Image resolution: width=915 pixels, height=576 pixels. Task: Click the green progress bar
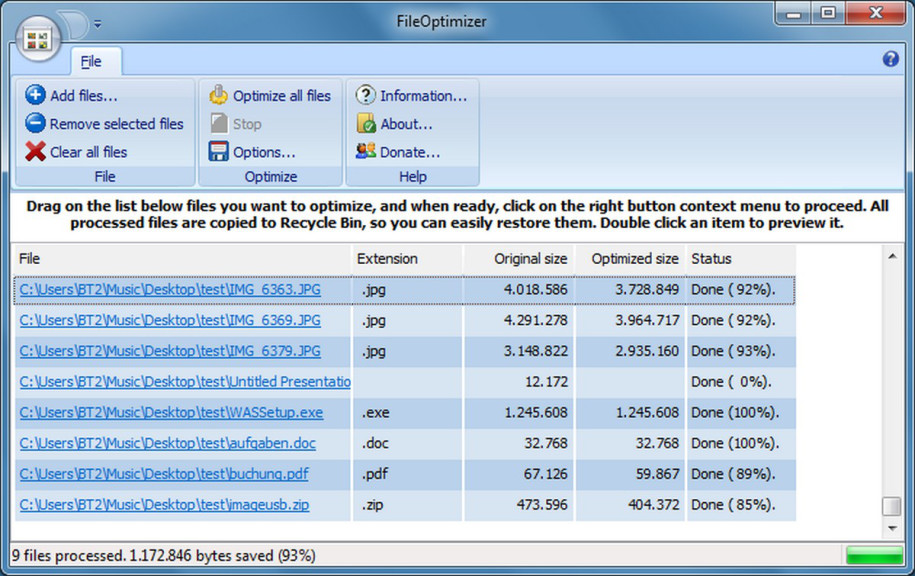(873, 555)
